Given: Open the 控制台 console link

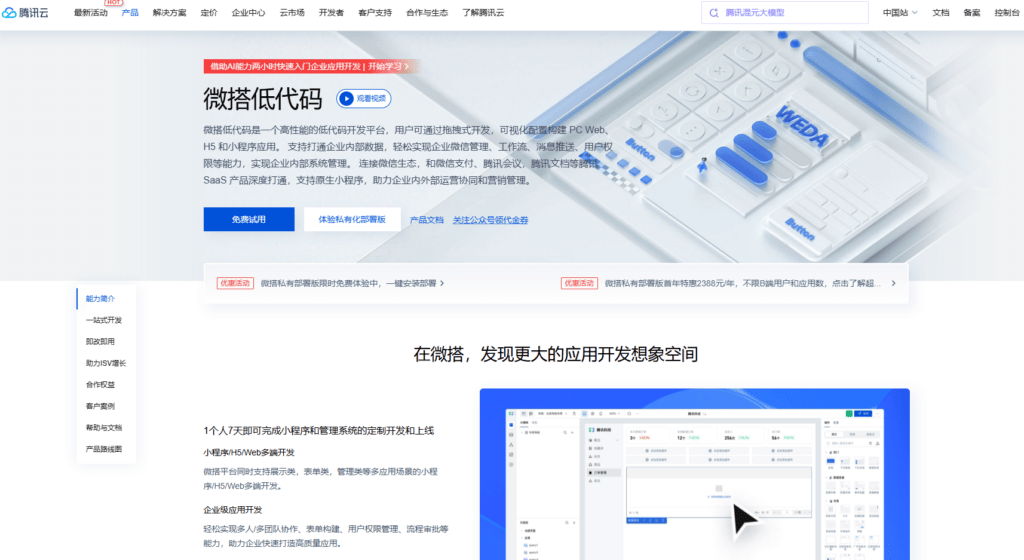Looking at the screenshot, I should tap(1006, 13).
